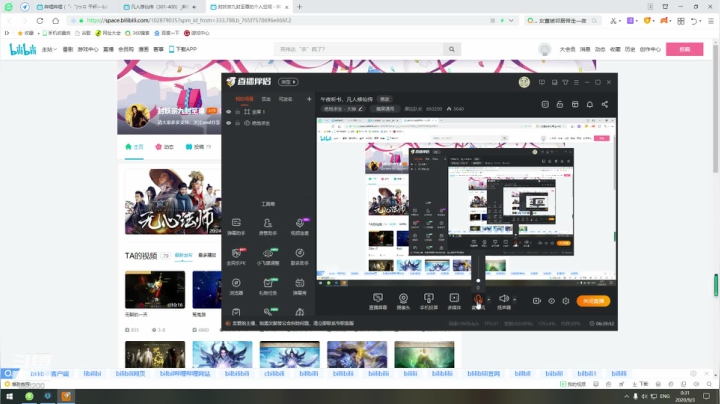Select the second scene tab 竖屏
The height and width of the screenshot is (404, 720).
pos(266,99)
